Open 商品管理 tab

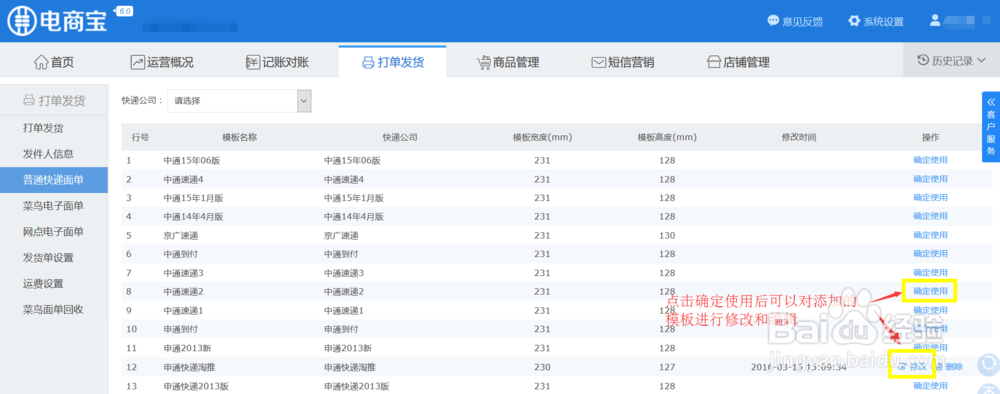(x=508, y=62)
